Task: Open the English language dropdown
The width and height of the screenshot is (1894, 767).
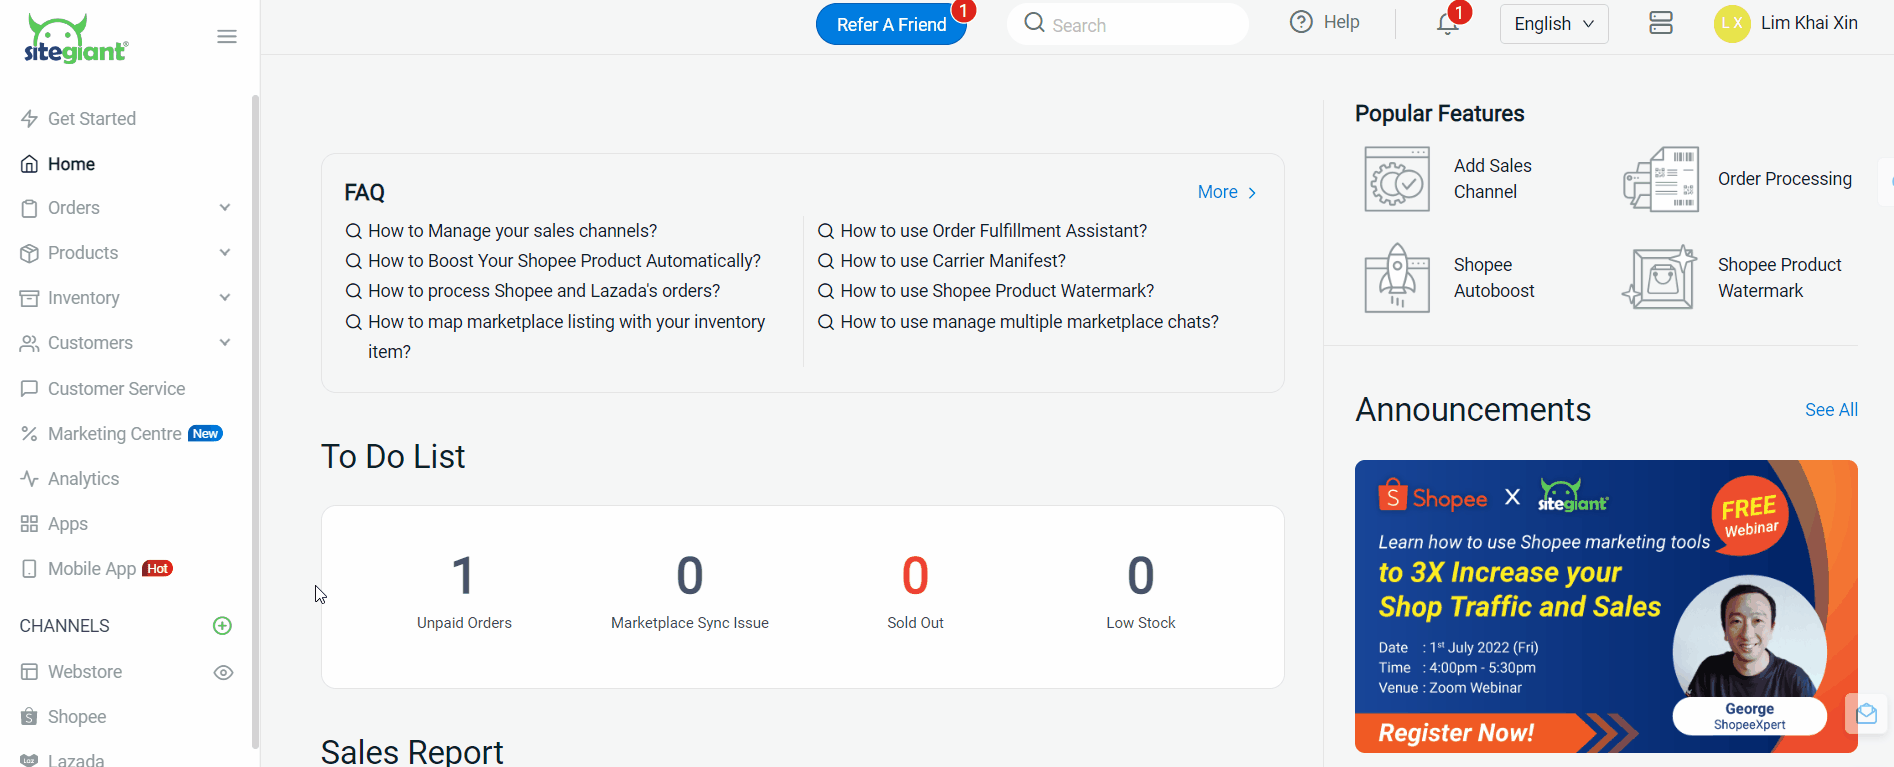Action: tap(1553, 24)
